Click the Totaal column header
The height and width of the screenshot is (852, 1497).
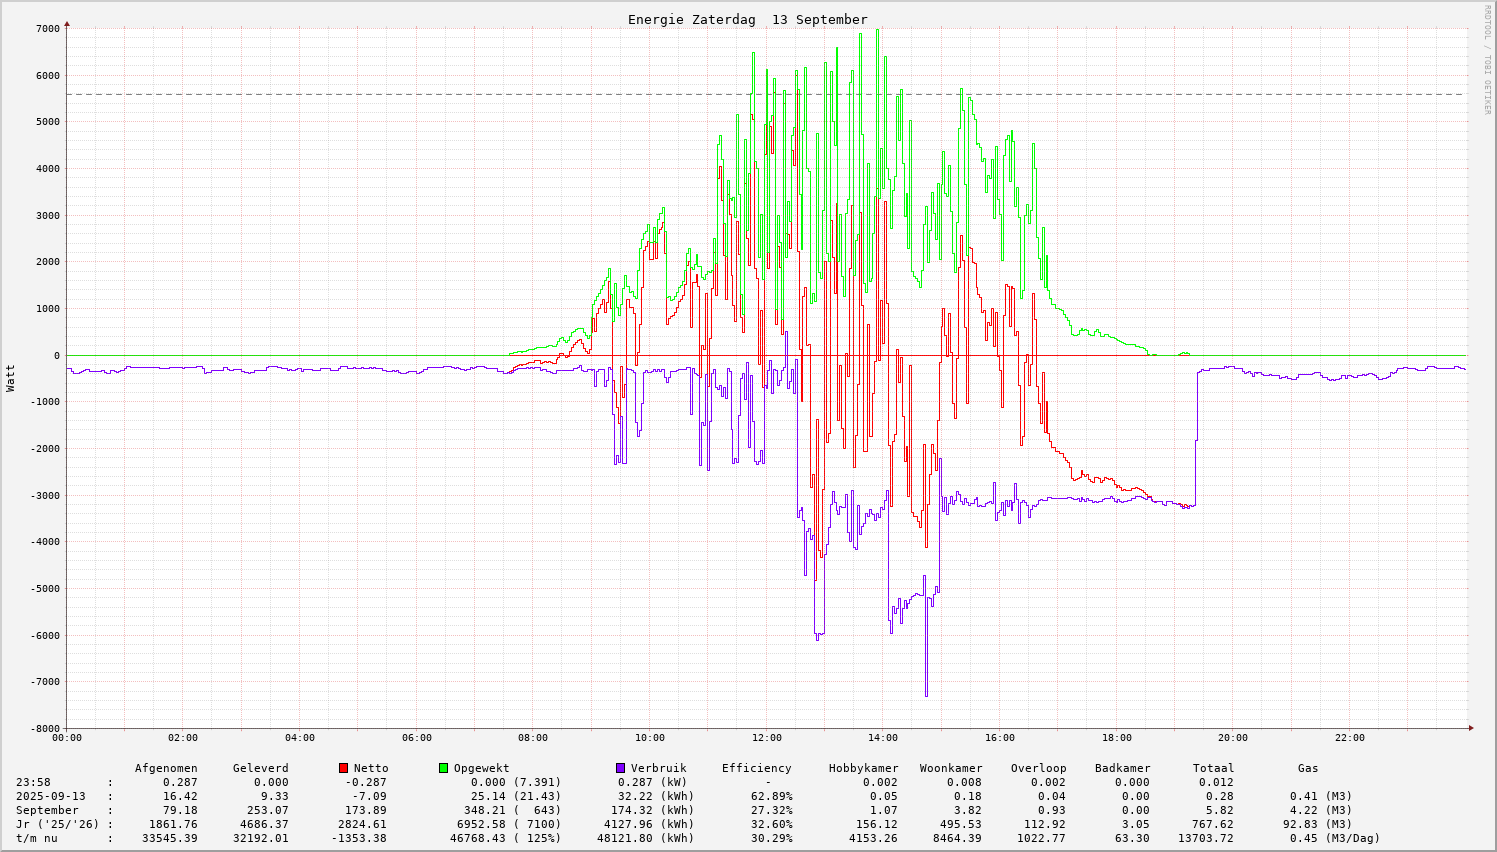point(1213,768)
